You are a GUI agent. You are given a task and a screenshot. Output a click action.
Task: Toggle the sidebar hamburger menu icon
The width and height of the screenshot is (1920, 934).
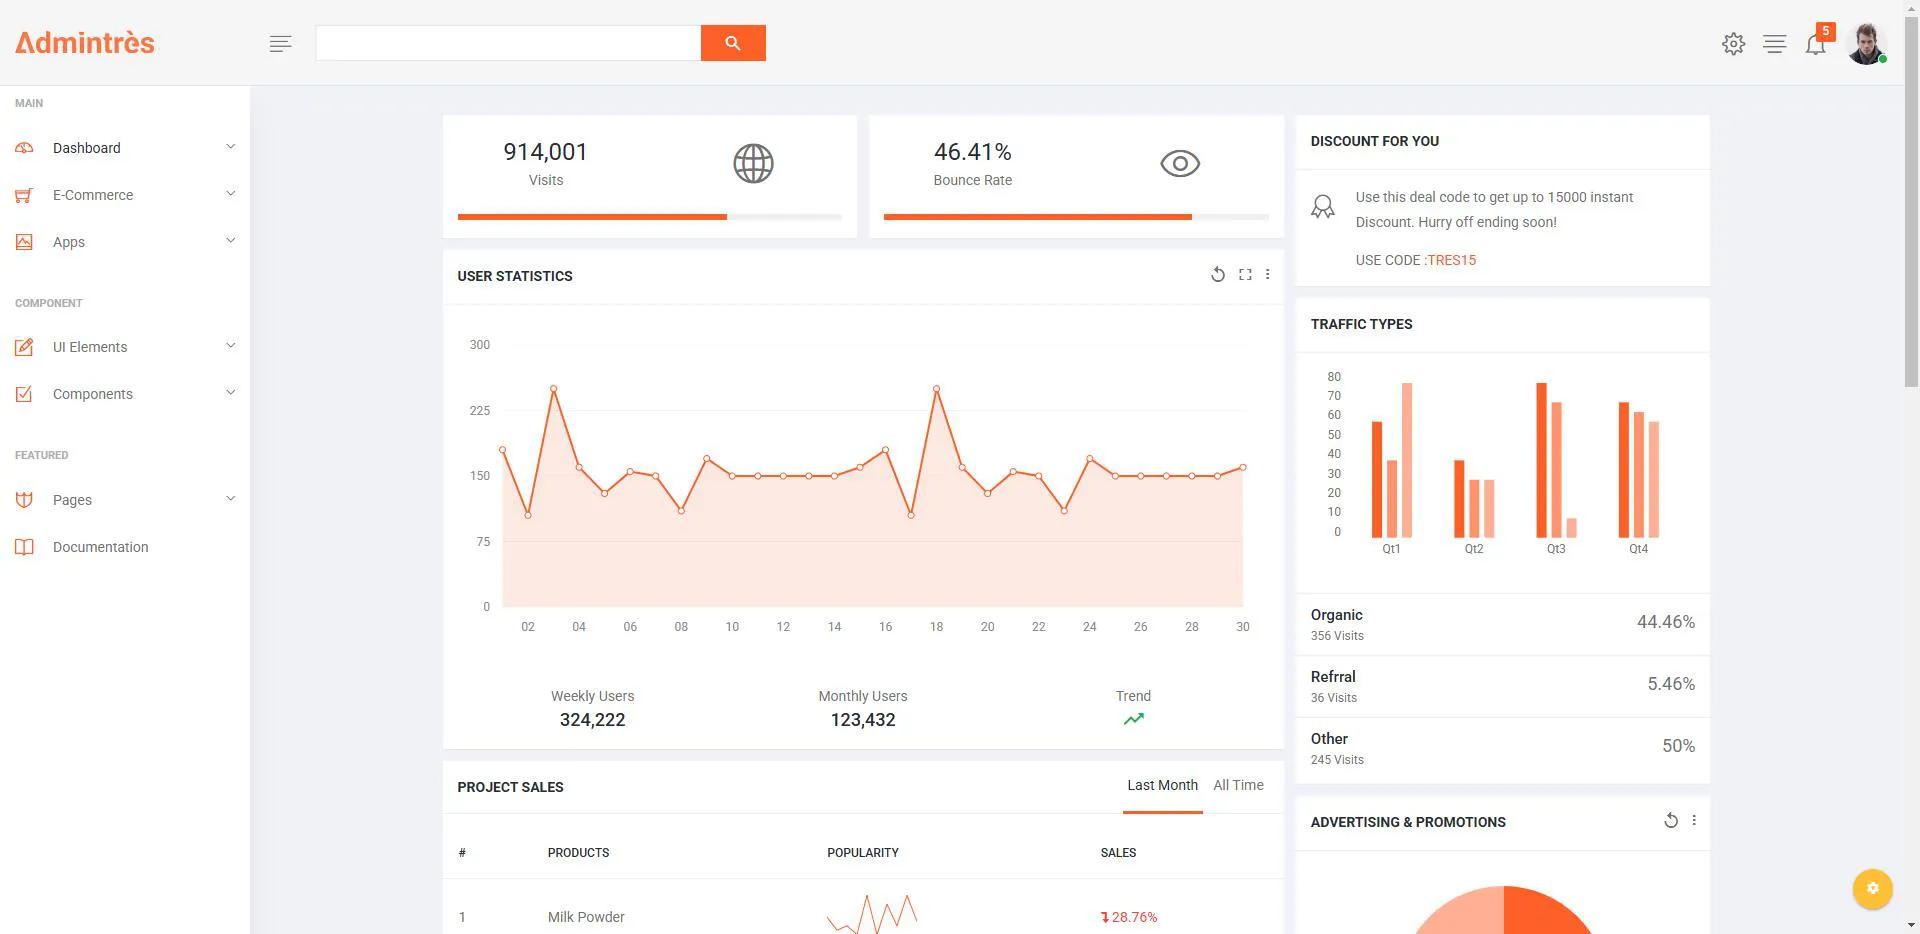click(x=281, y=43)
